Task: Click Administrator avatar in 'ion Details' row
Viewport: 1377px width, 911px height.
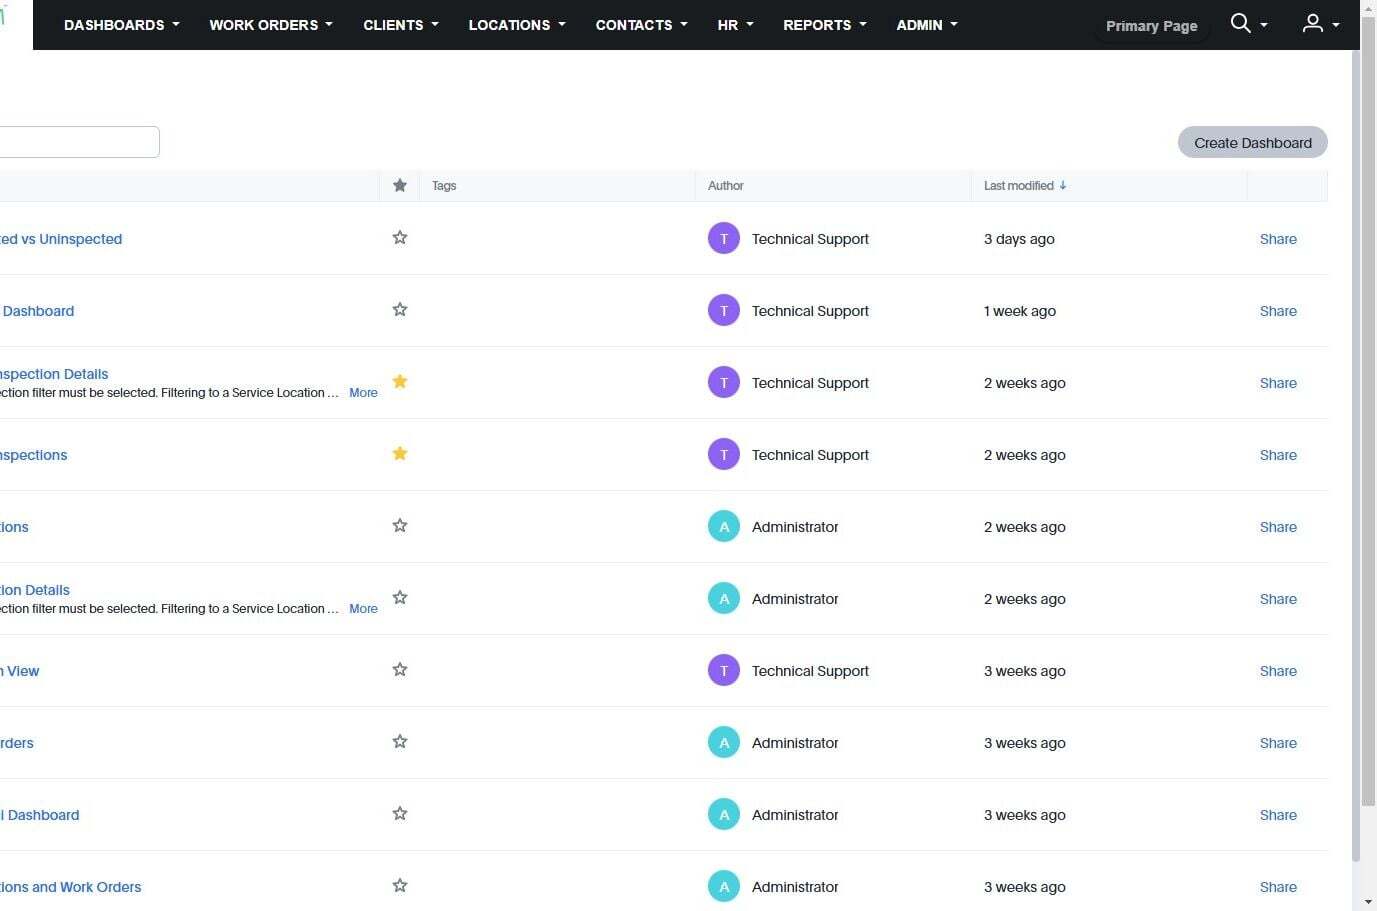Action: 724,599
